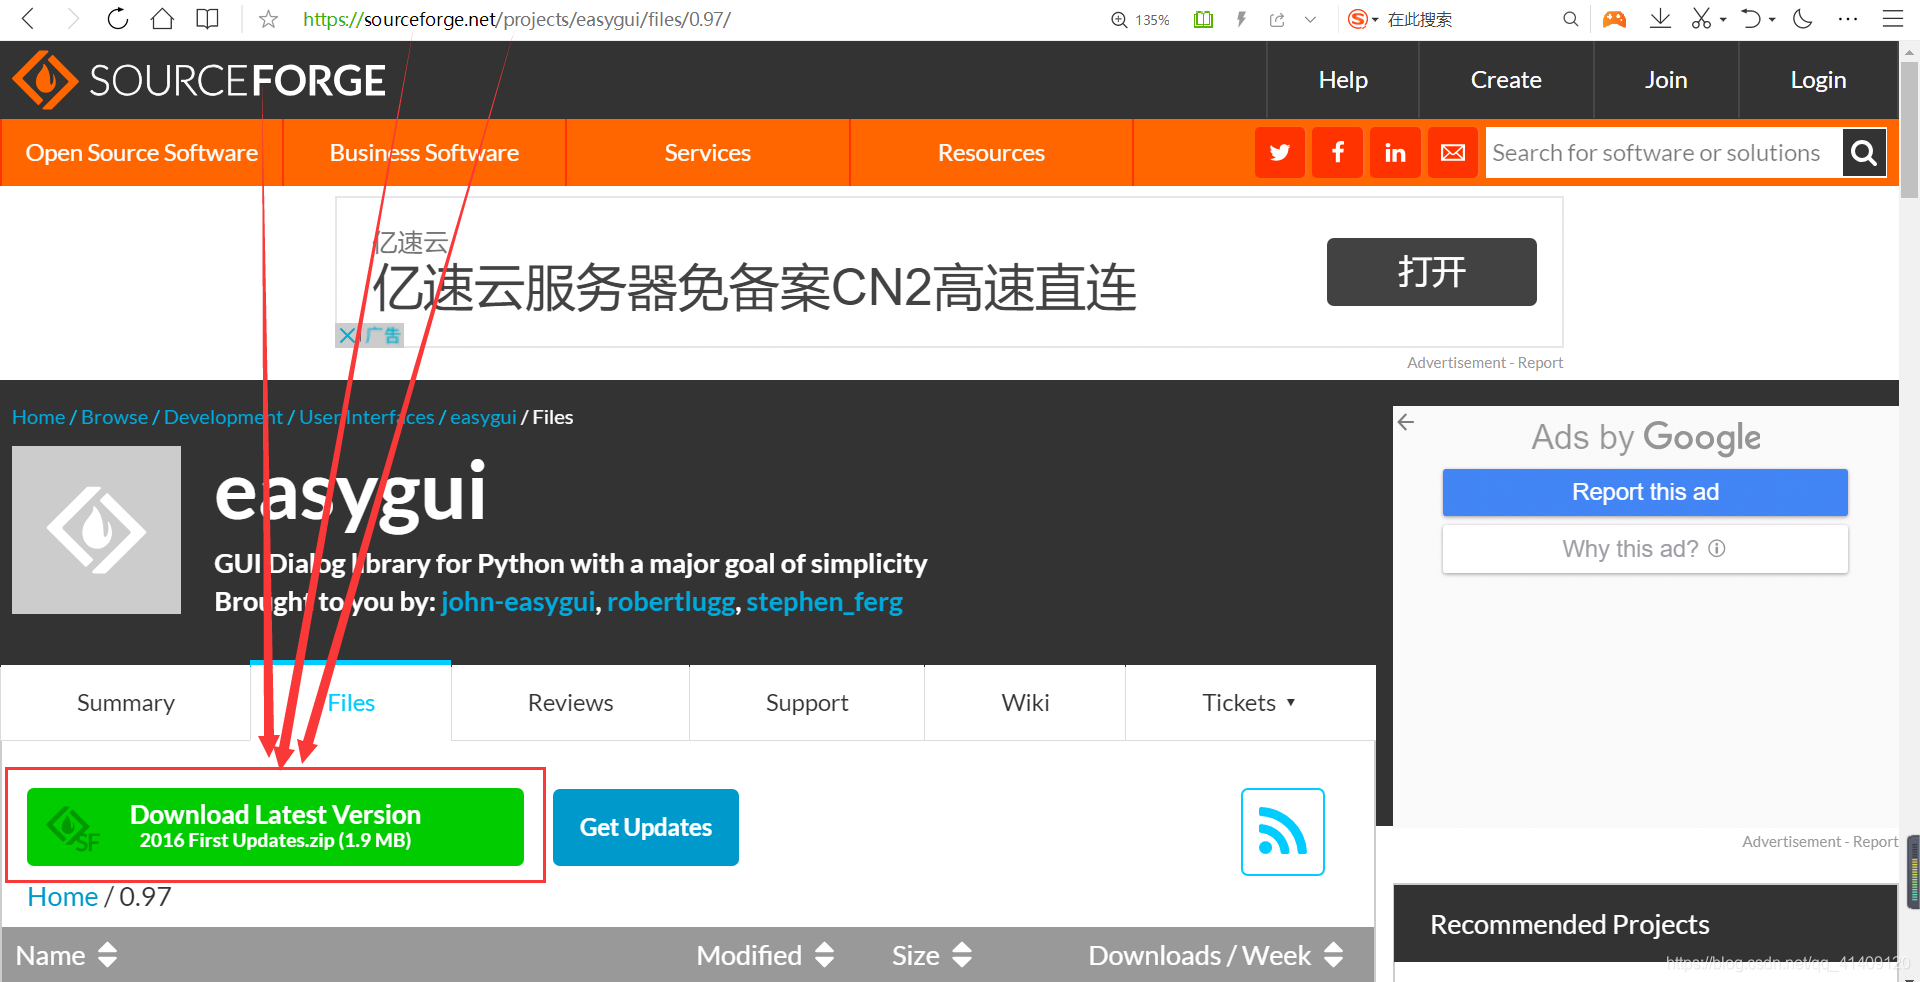Image resolution: width=1920 pixels, height=982 pixels.
Task: Switch to the Reviews tab
Action: (x=570, y=703)
